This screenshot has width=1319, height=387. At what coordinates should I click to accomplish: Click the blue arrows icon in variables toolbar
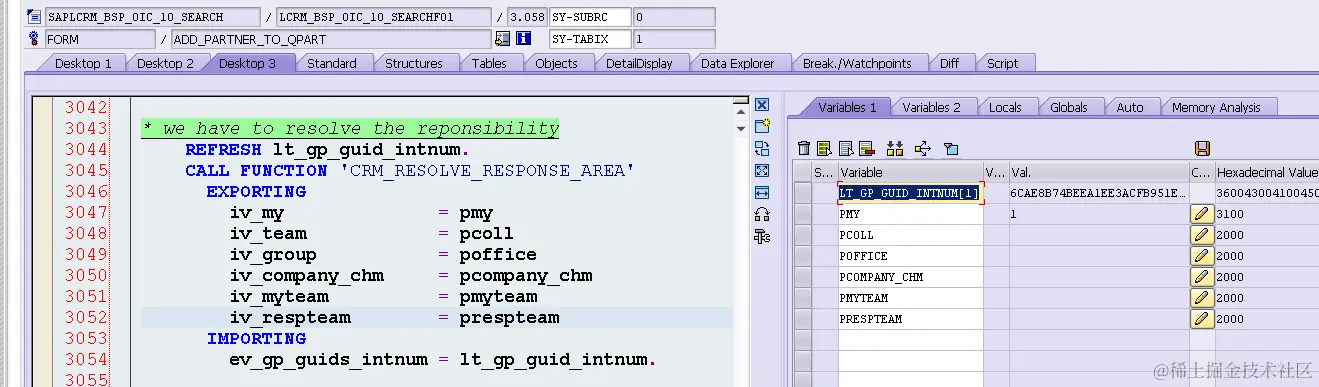click(x=923, y=149)
